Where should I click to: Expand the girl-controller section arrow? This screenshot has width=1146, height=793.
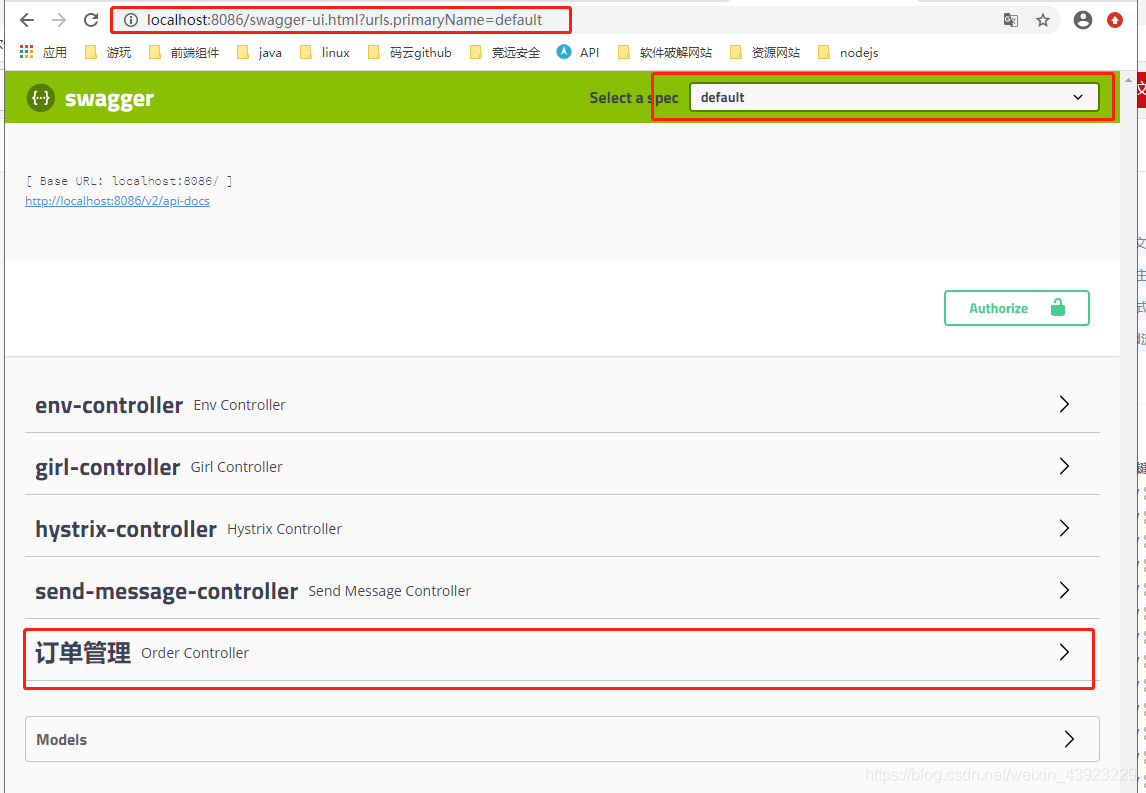point(1064,466)
